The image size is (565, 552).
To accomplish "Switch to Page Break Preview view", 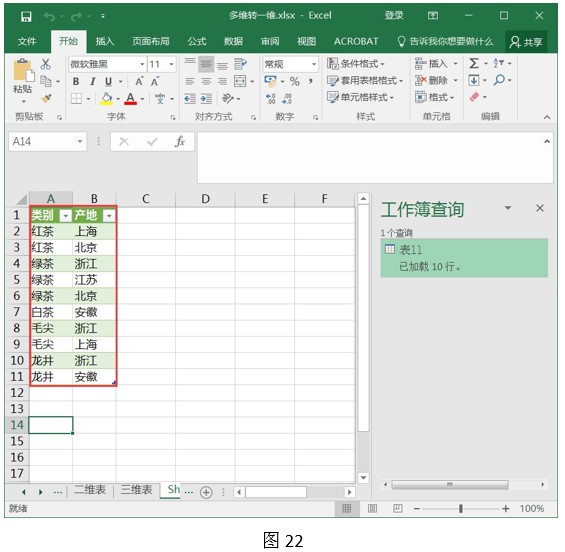I will click(397, 508).
